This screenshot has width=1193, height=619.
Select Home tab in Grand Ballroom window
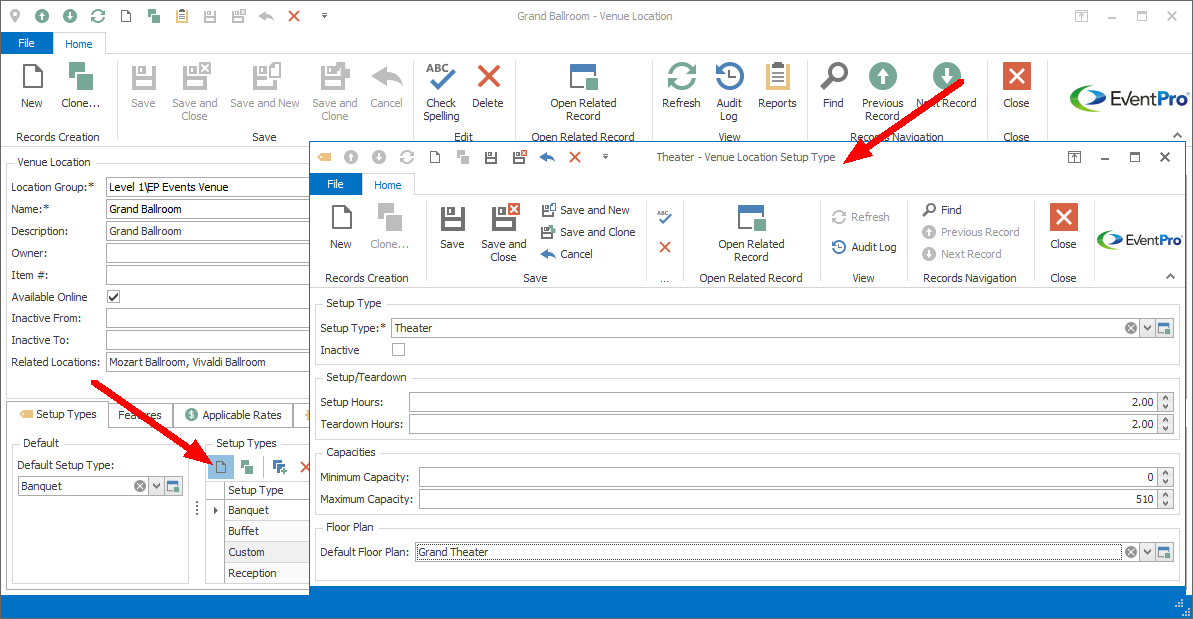tap(78, 44)
